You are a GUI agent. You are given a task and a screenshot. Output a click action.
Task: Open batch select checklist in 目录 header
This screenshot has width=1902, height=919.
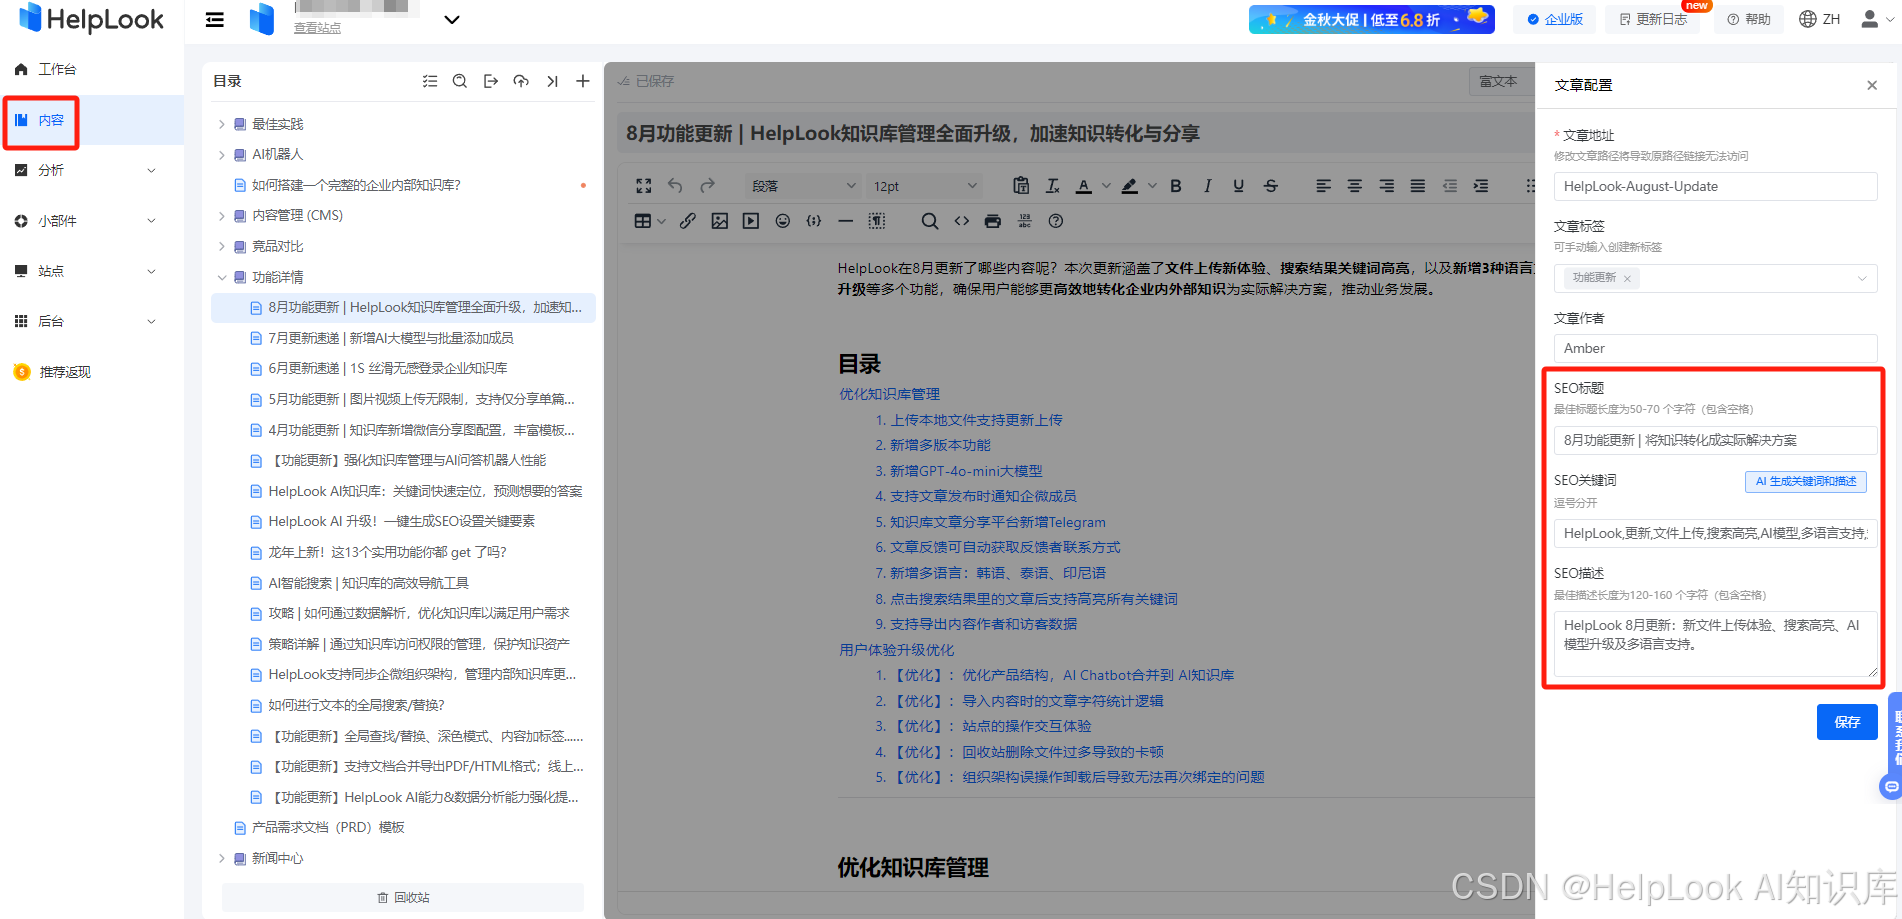[430, 81]
